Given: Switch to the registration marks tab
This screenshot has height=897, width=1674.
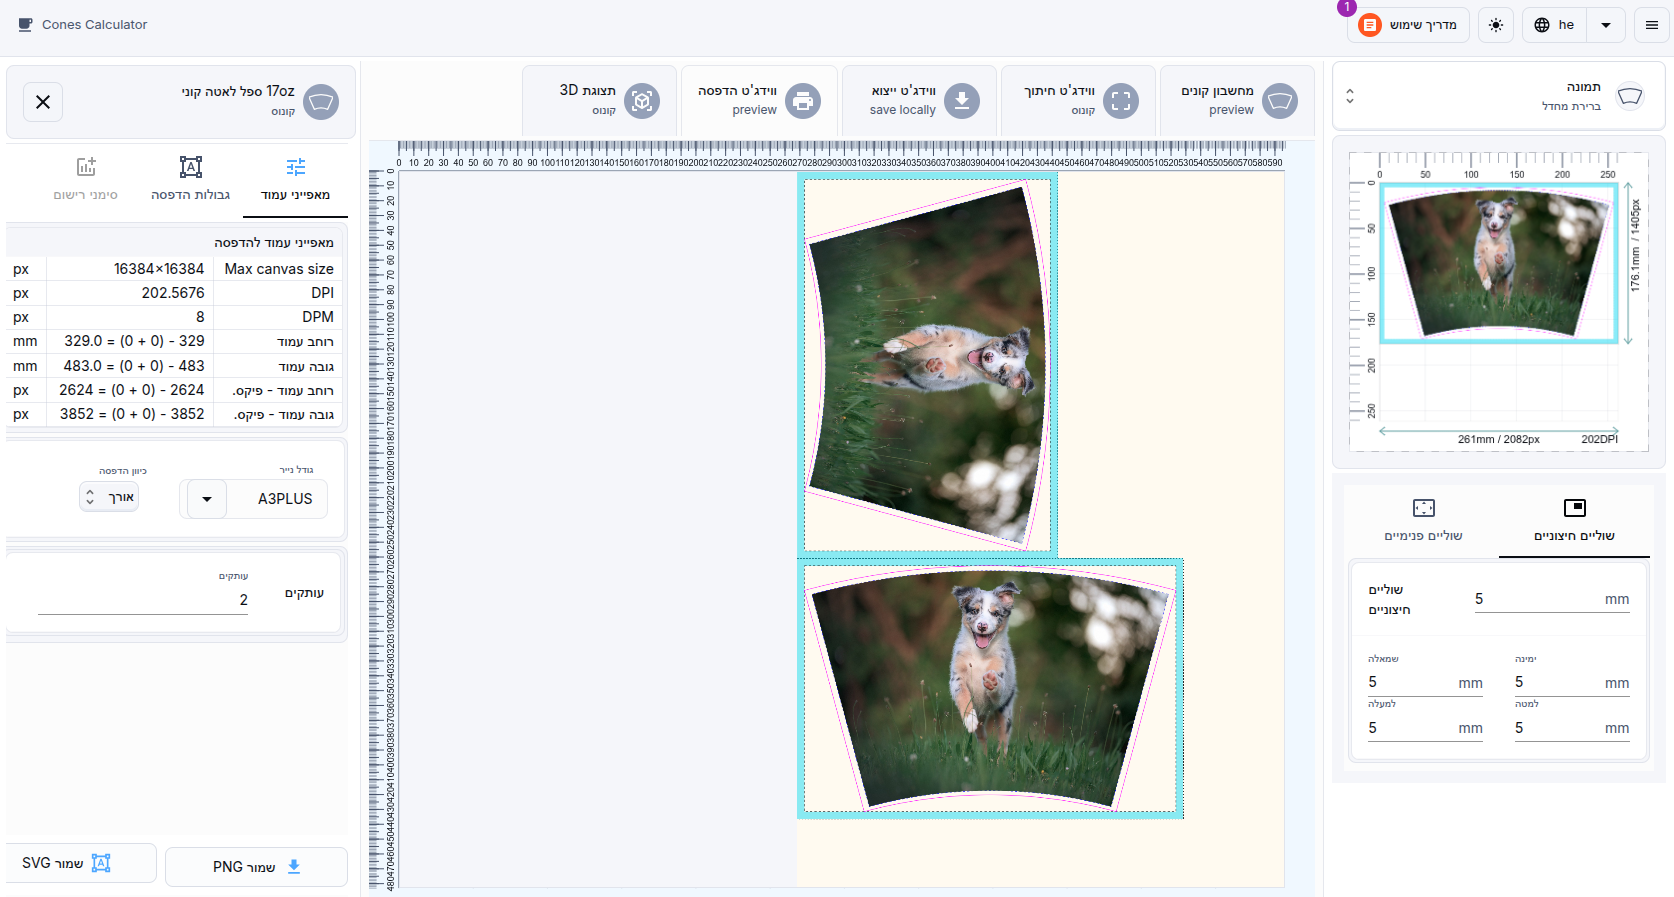Looking at the screenshot, I should click(x=86, y=179).
